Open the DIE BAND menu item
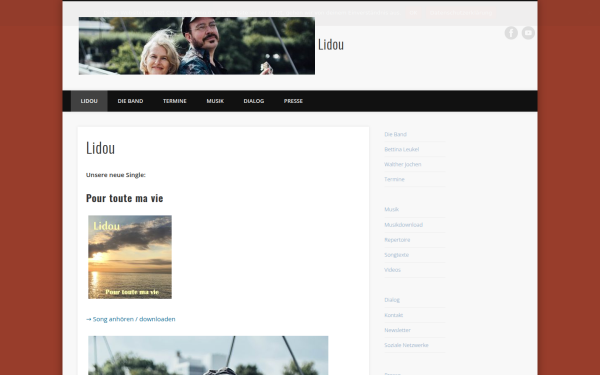Image resolution: width=600 pixels, height=375 pixels. click(x=130, y=101)
